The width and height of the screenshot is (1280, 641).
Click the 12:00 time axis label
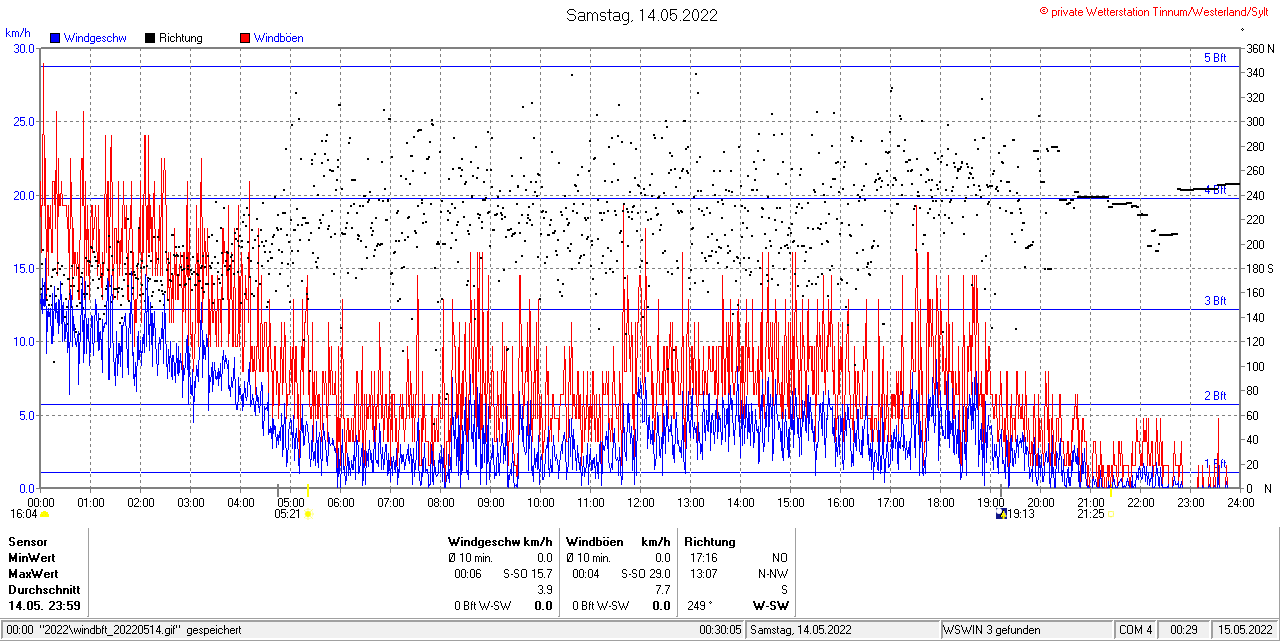641,502
